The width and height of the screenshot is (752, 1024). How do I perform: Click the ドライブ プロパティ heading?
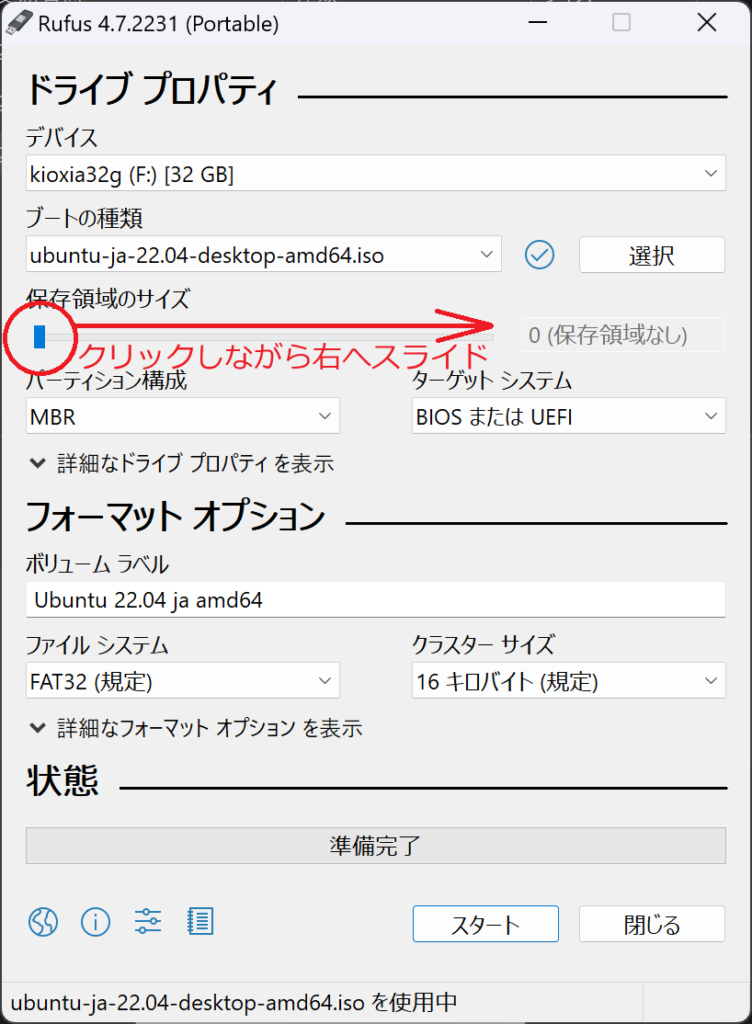(152, 89)
